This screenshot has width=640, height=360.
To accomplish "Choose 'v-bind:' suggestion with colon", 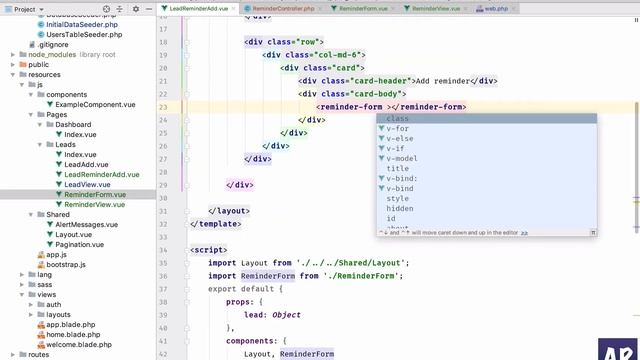I will pos(487,178).
